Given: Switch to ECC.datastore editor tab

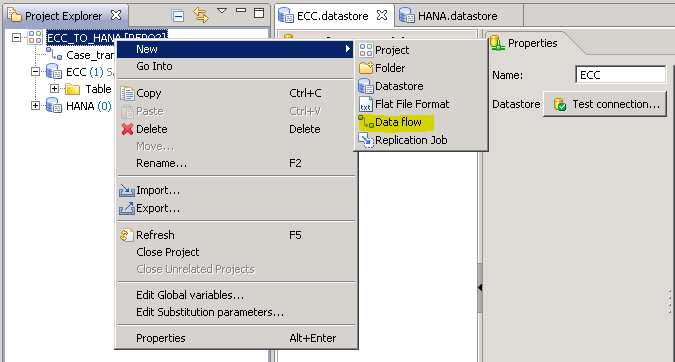Looking at the screenshot, I should pyautogui.click(x=333, y=16).
